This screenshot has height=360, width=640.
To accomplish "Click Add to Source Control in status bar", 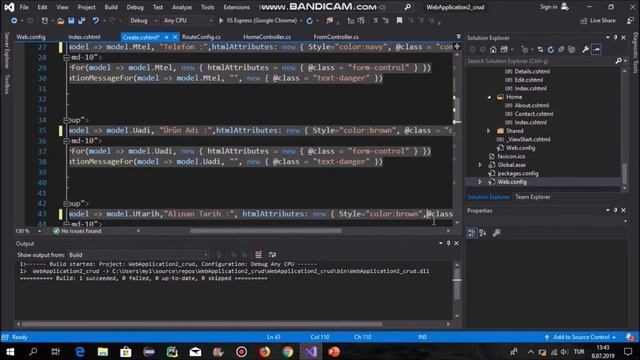I will coord(581,337).
